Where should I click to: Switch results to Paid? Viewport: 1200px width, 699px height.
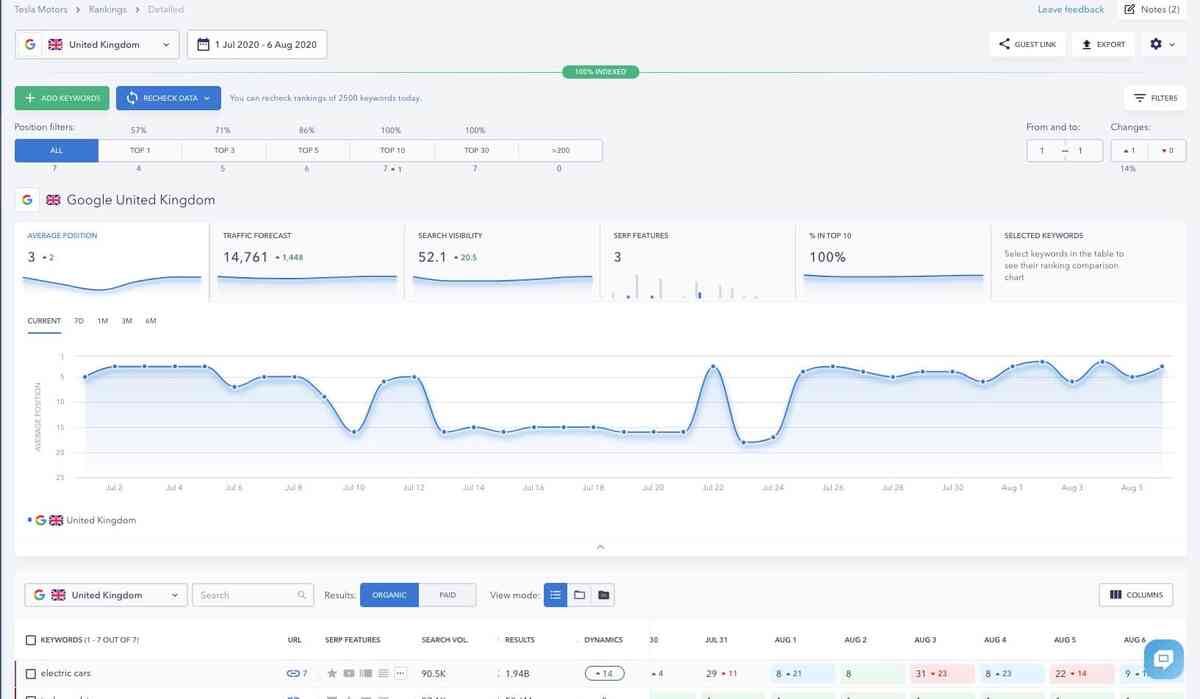point(447,595)
